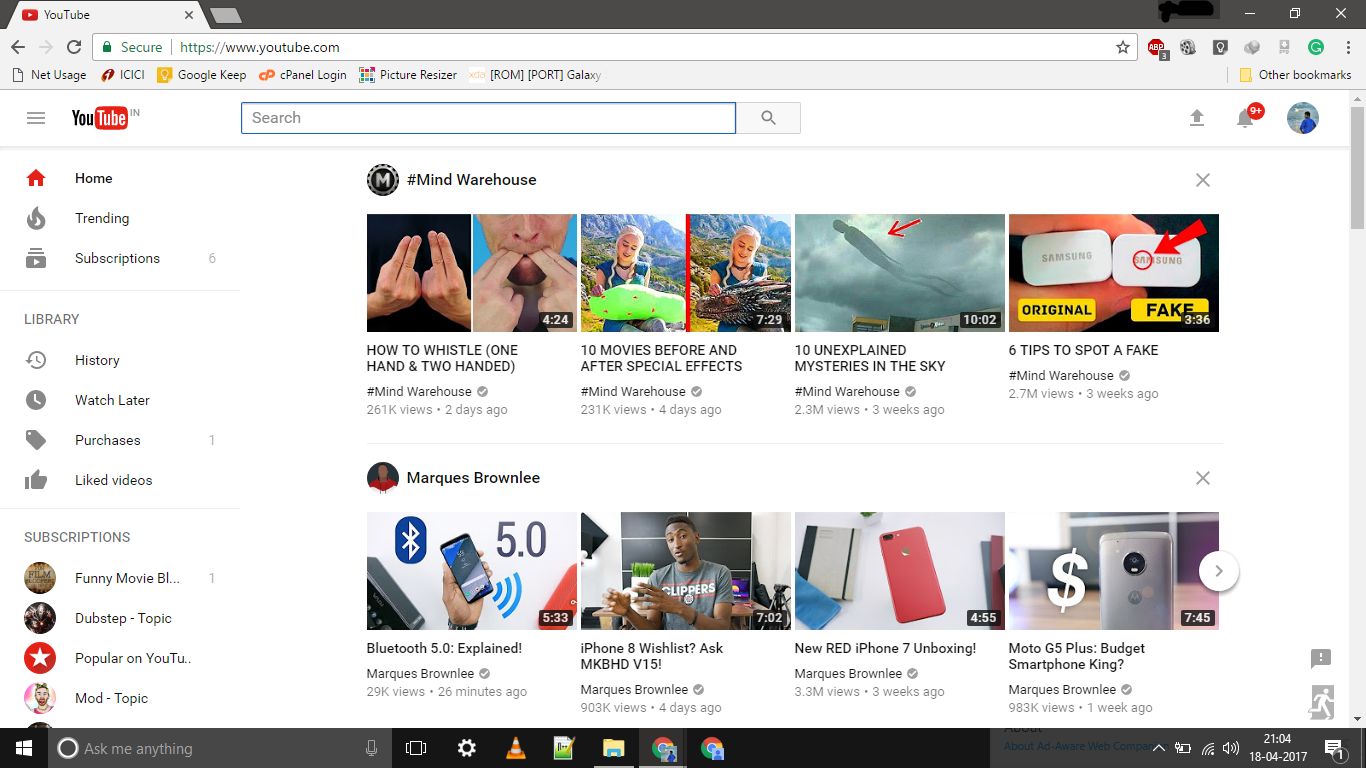The height and width of the screenshot is (768, 1366).
Task: Open the Home sidebar item
Action: pyautogui.click(x=120, y=178)
